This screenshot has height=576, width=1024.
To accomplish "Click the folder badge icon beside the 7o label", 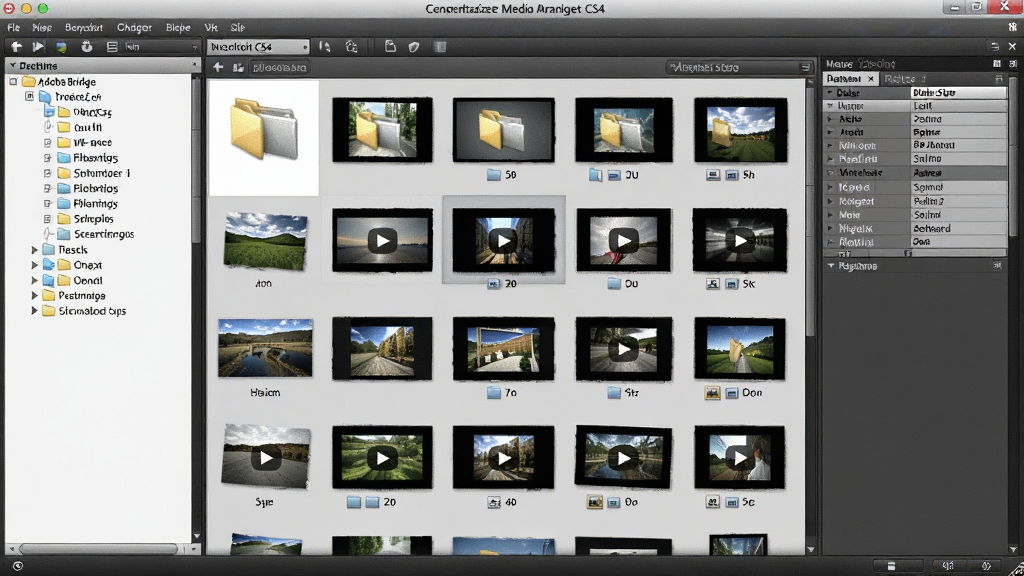I will pos(494,392).
